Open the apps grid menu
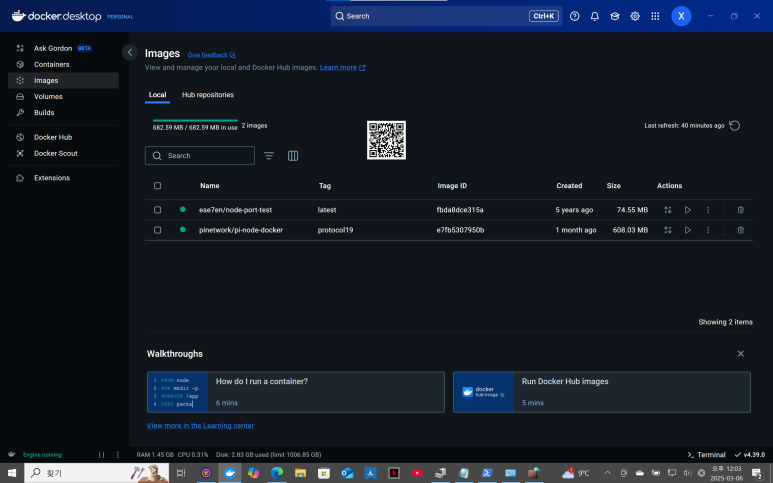 [655, 16]
